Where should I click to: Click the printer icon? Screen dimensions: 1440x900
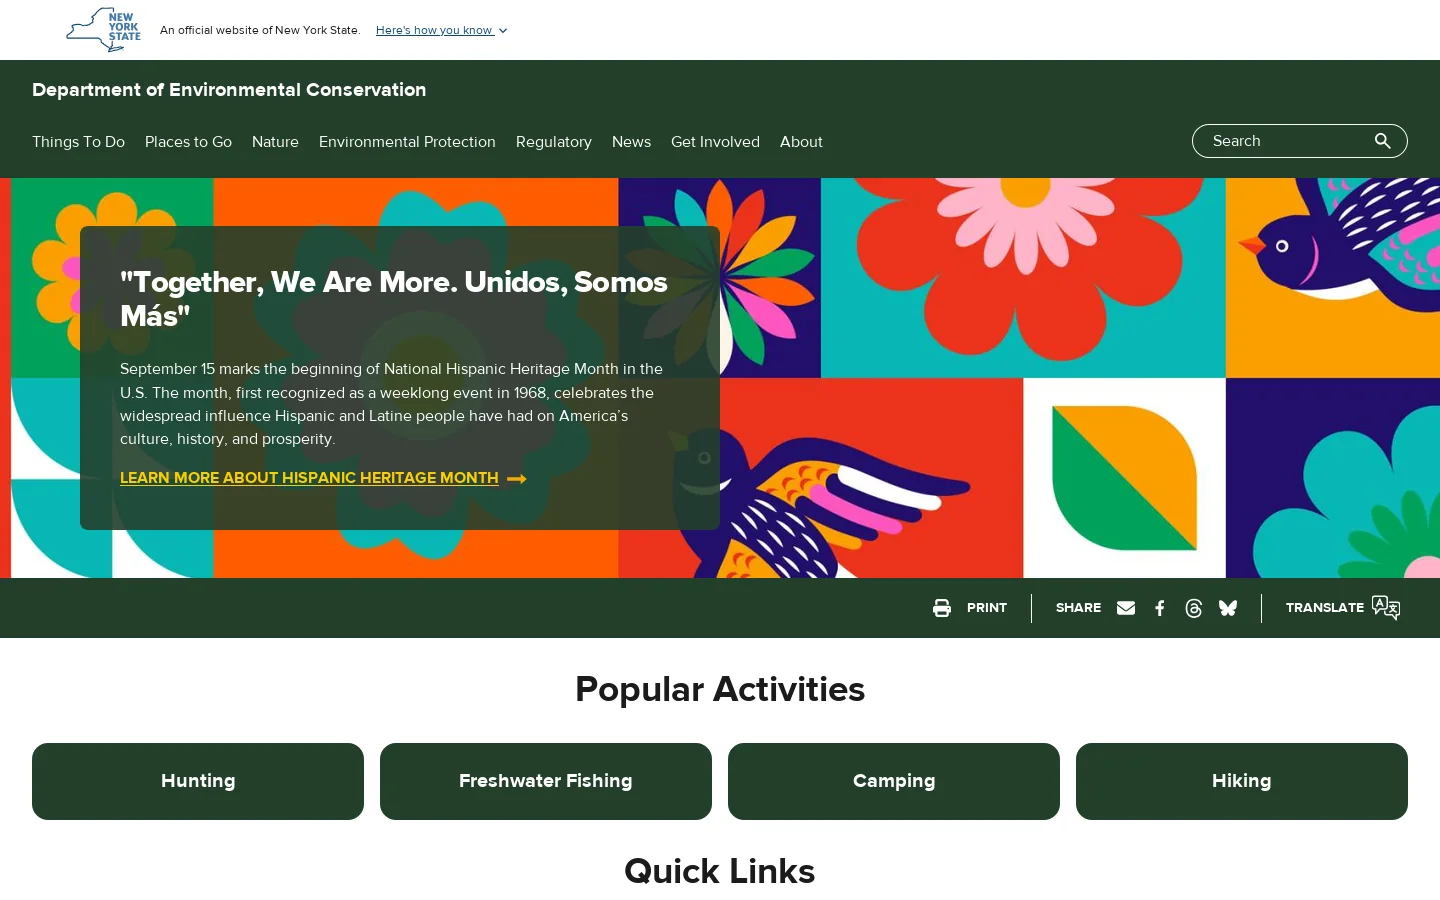(x=942, y=608)
